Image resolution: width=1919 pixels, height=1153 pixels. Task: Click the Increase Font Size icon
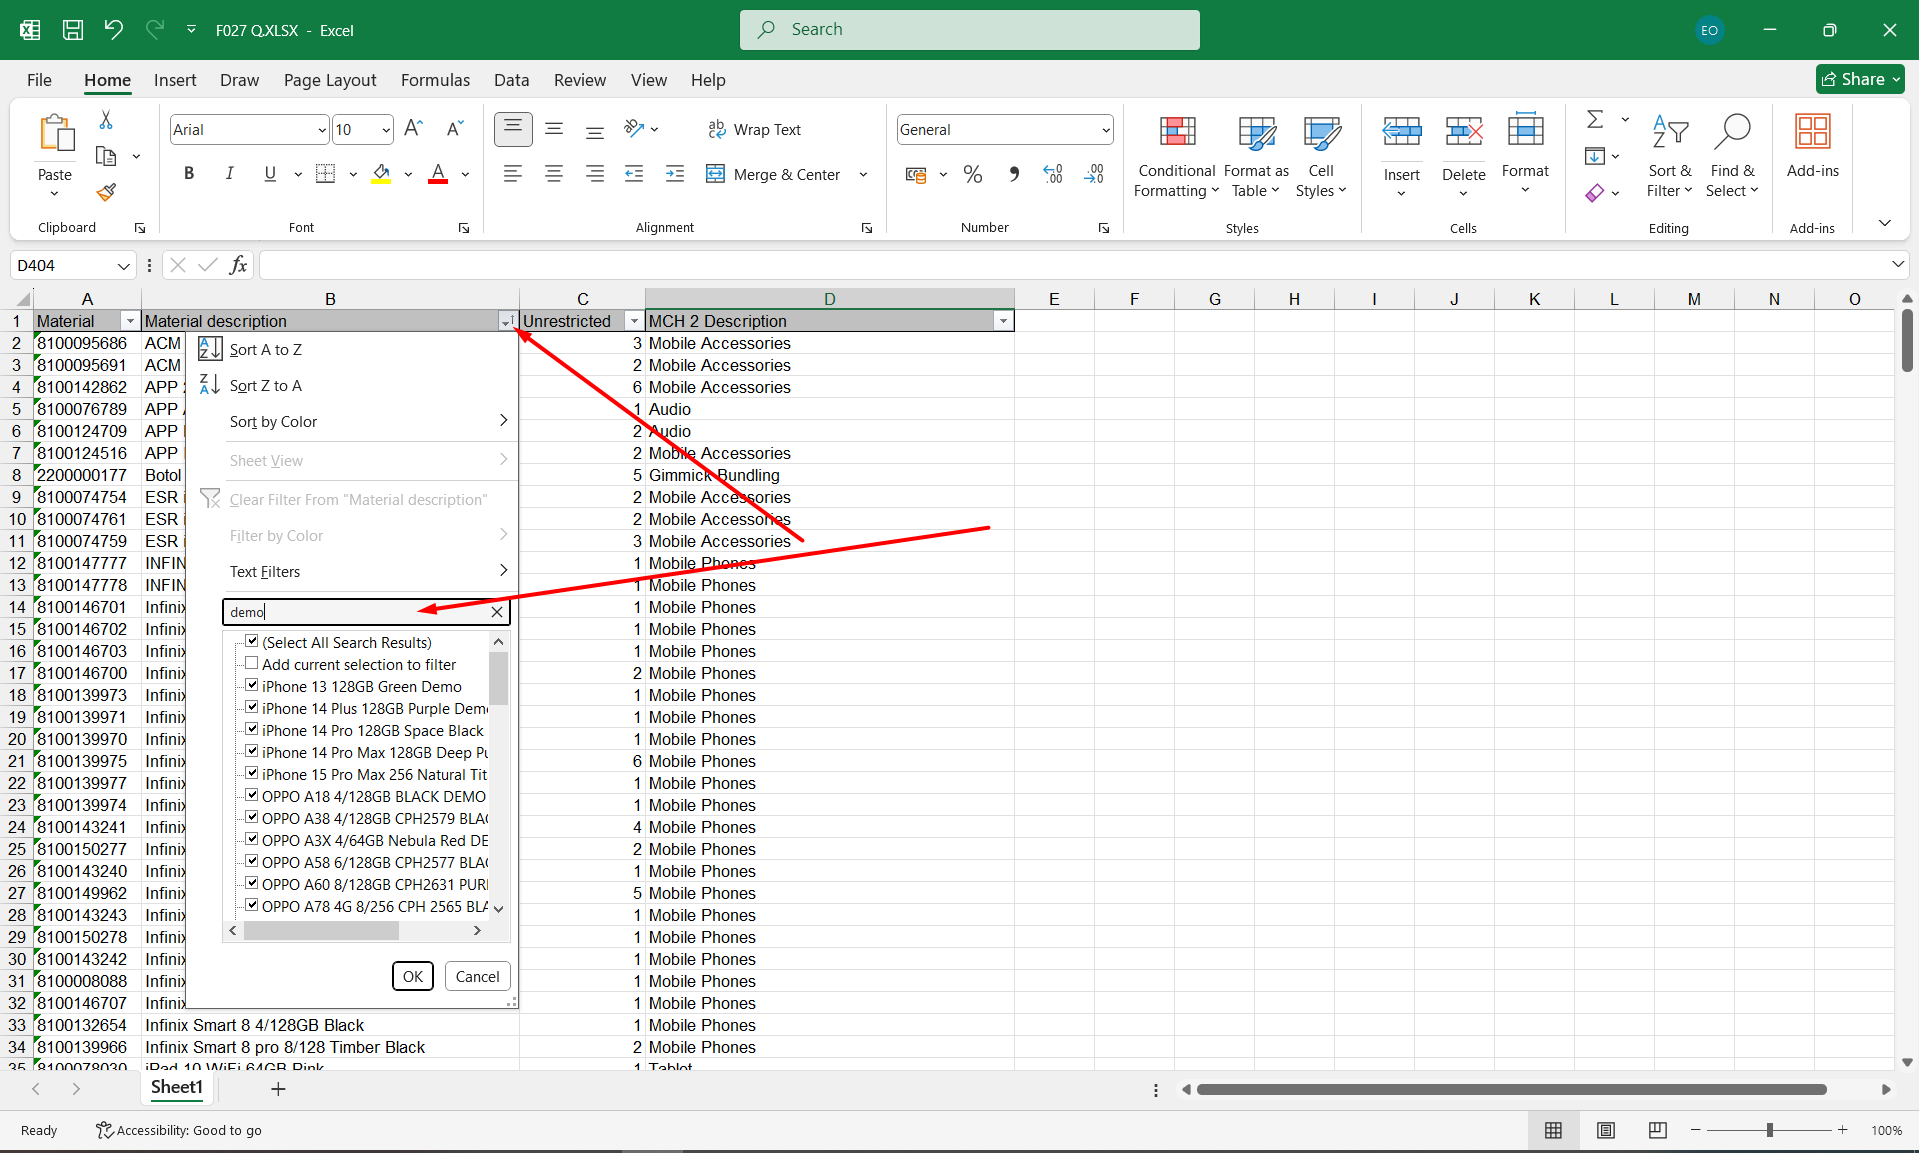(413, 129)
